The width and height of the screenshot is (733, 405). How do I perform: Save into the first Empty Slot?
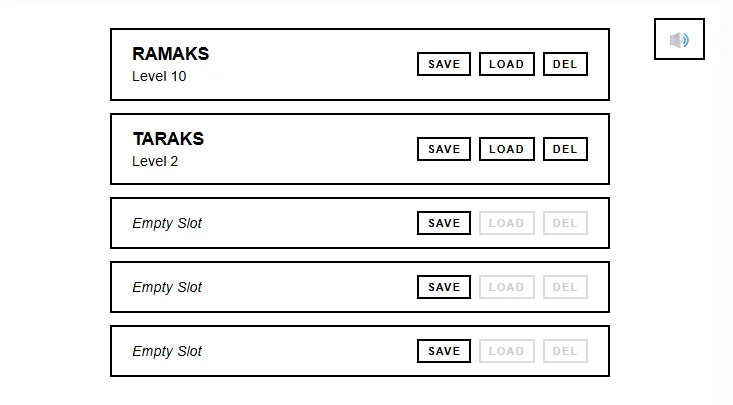click(x=444, y=223)
